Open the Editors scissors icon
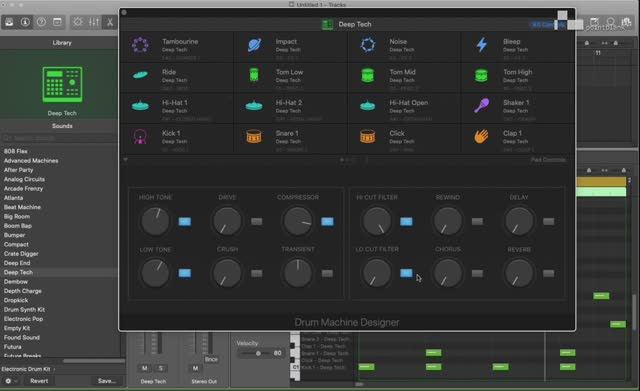The image size is (640, 391). tap(110, 22)
